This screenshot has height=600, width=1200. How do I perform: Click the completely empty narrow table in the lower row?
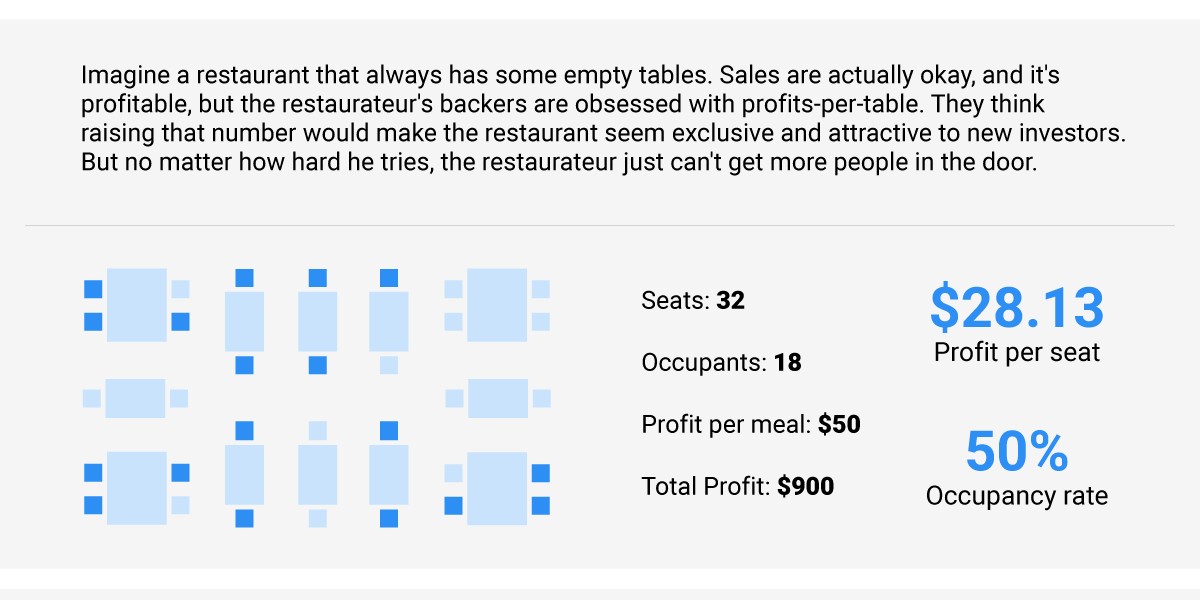click(x=317, y=474)
